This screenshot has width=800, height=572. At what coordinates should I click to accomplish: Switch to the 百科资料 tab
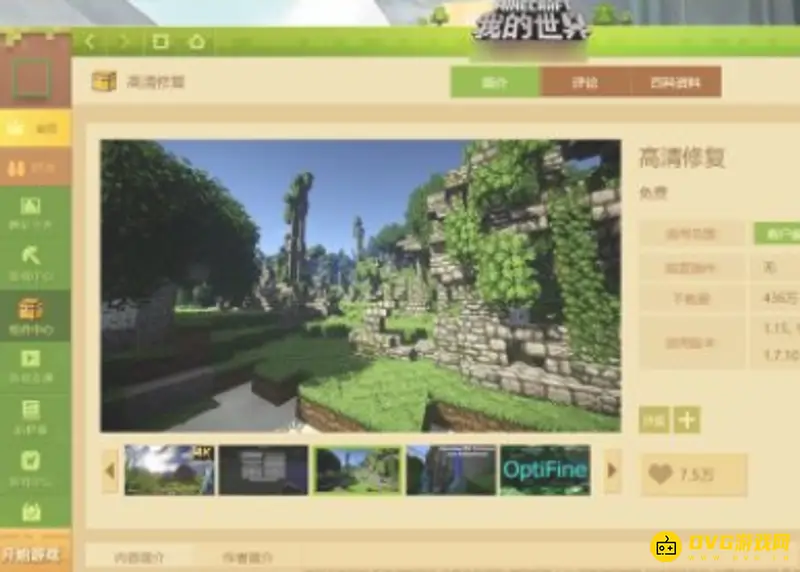pyautogui.click(x=676, y=82)
